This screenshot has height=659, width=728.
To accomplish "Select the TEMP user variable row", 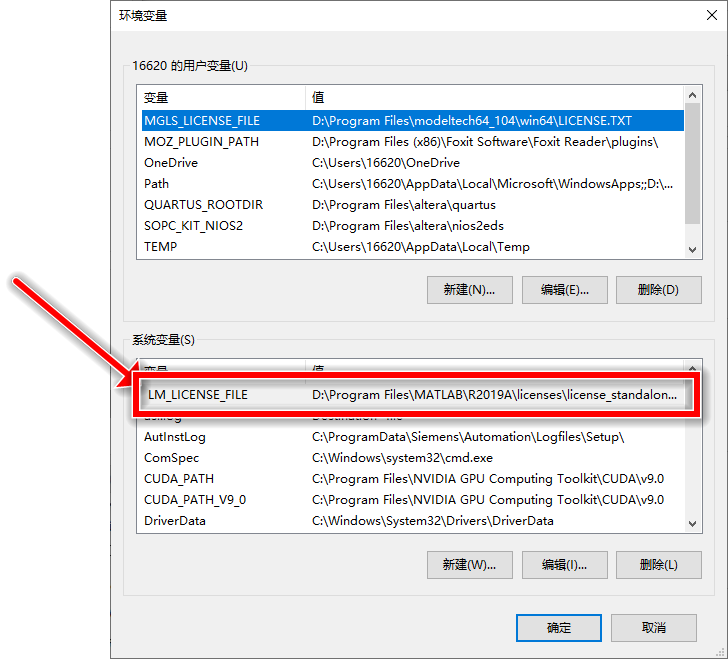I will [412, 247].
